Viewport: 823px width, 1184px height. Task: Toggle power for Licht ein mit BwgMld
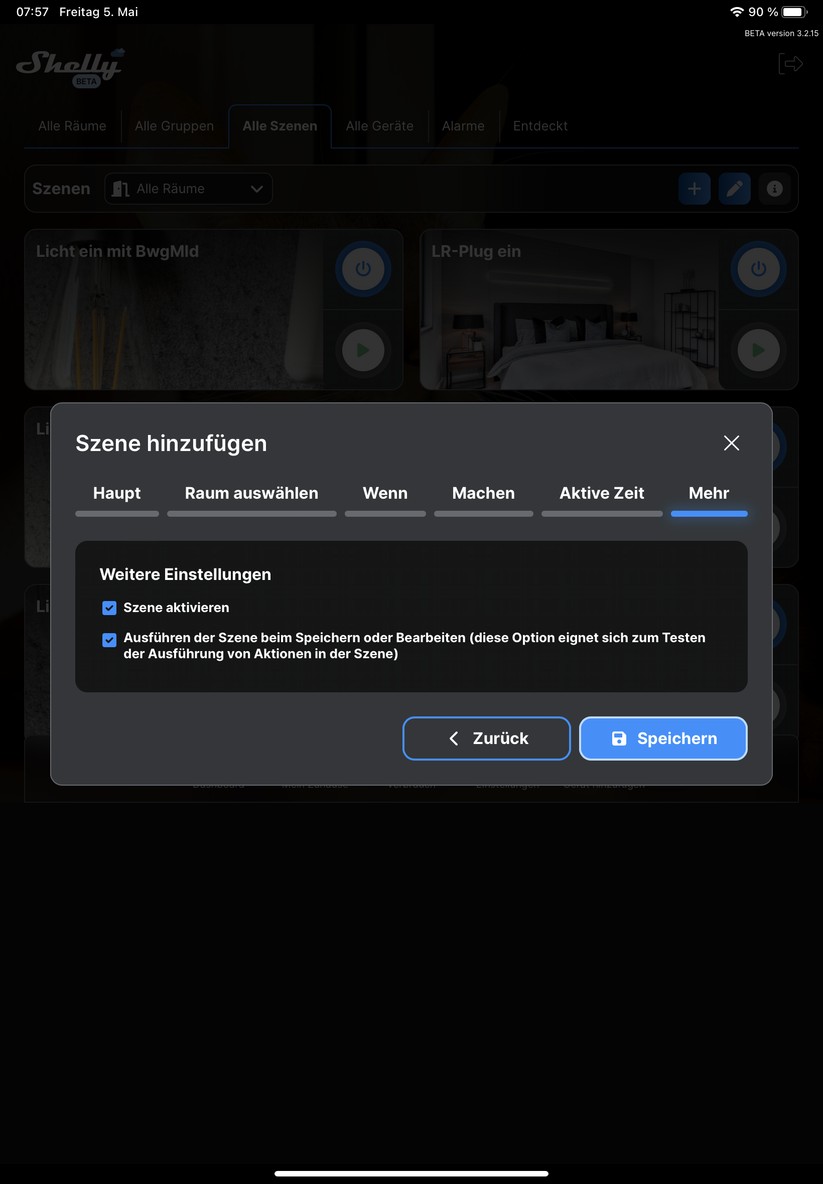pyautogui.click(x=363, y=269)
